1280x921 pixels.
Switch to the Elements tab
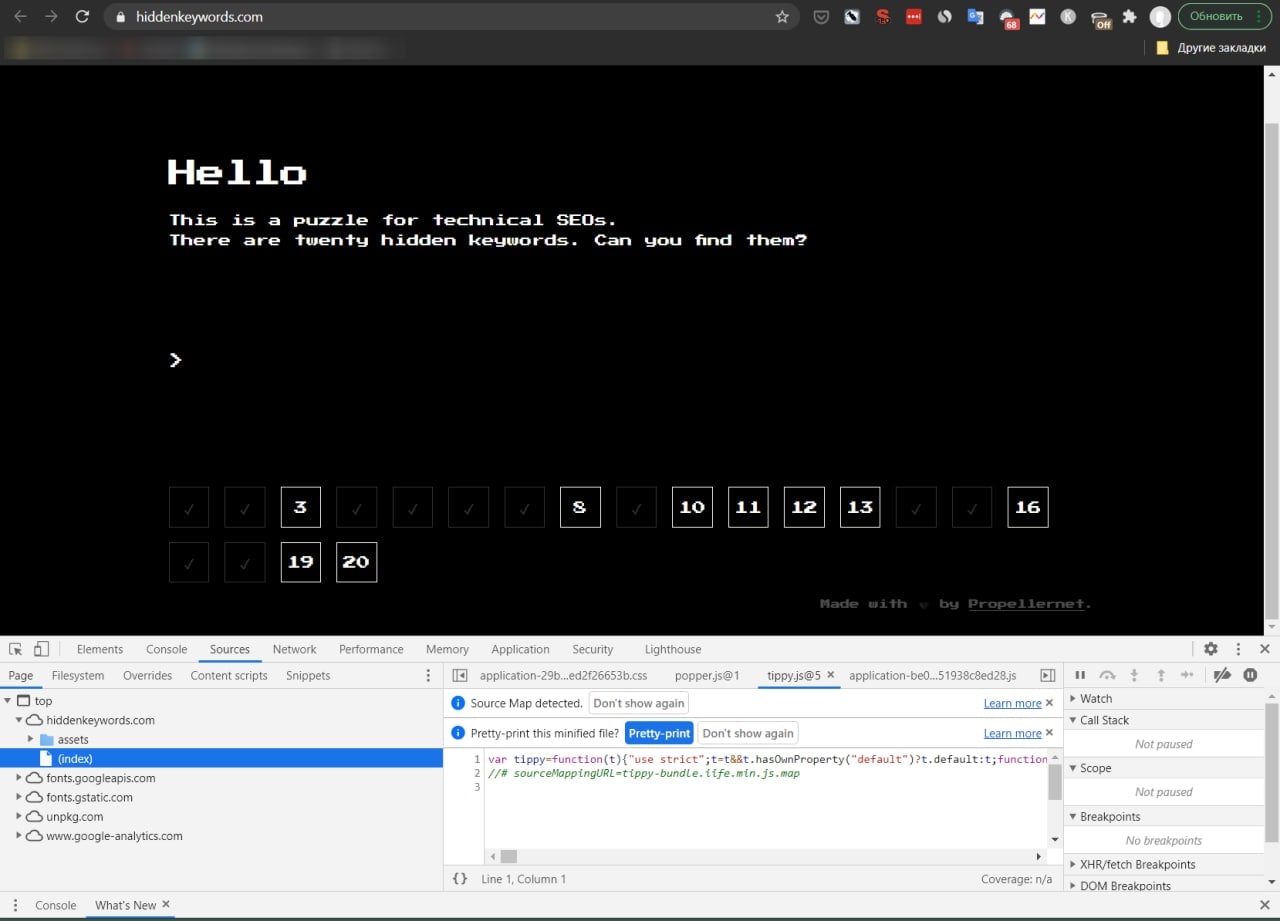[100, 649]
